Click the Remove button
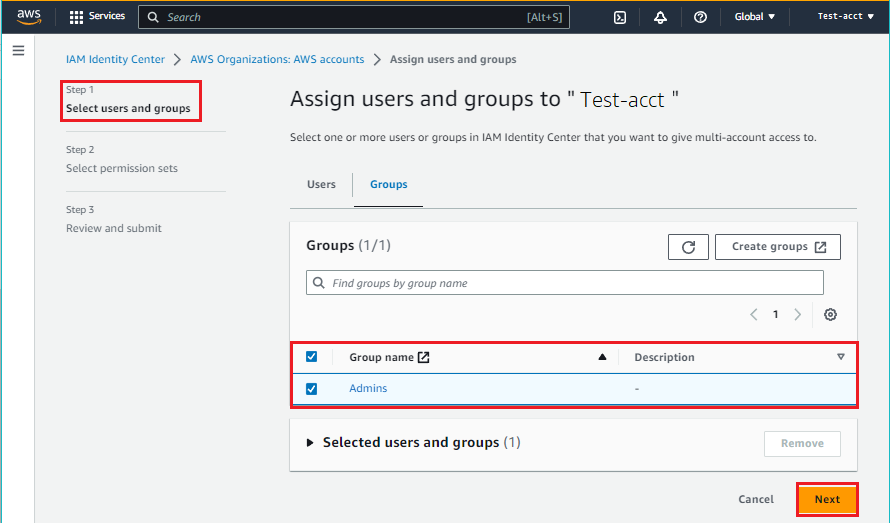The image size is (890, 523). coord(802,443)
